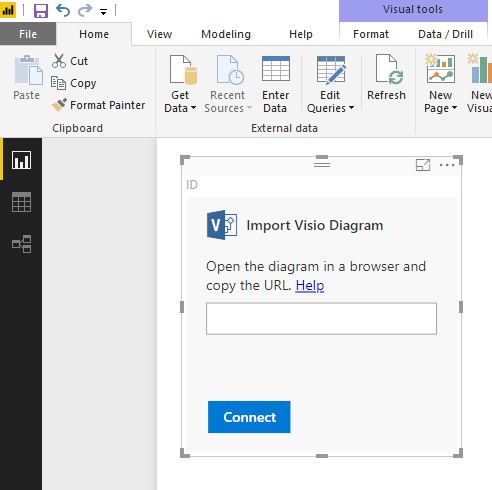Switch to the View ribbon tab

159,34
